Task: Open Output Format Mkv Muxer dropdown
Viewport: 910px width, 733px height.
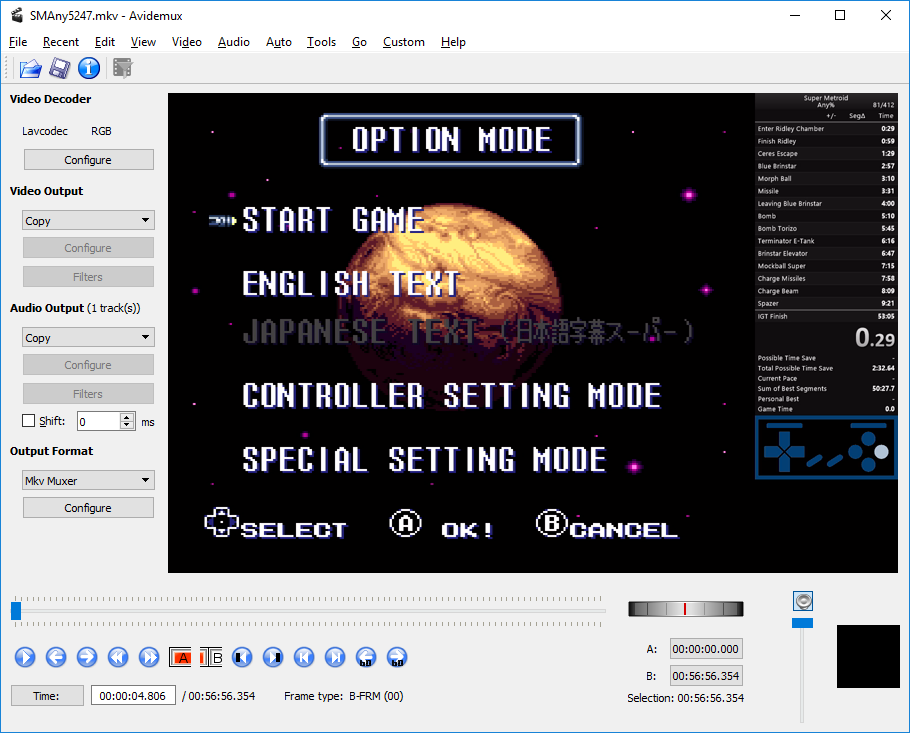Action: click(x=88, y=481)
